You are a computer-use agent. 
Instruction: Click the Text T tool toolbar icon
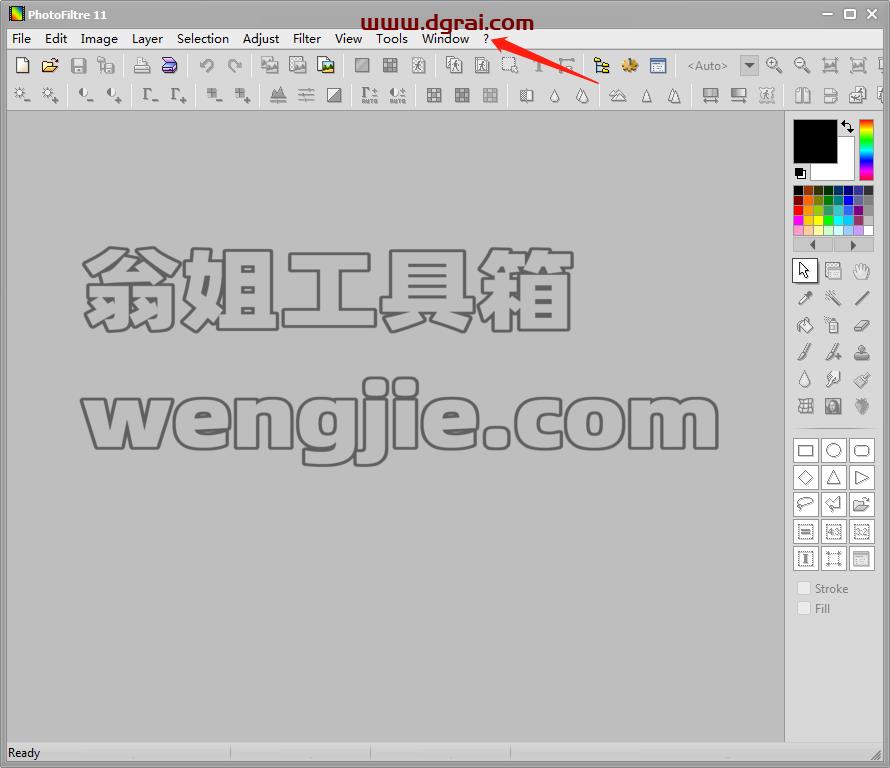click(538, 65)
